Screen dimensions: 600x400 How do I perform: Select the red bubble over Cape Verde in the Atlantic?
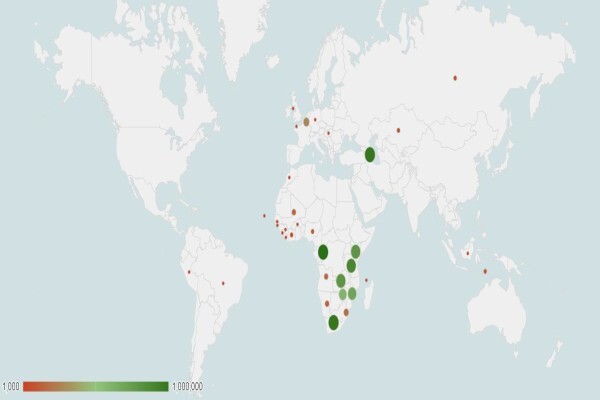(x=264, y=216)
